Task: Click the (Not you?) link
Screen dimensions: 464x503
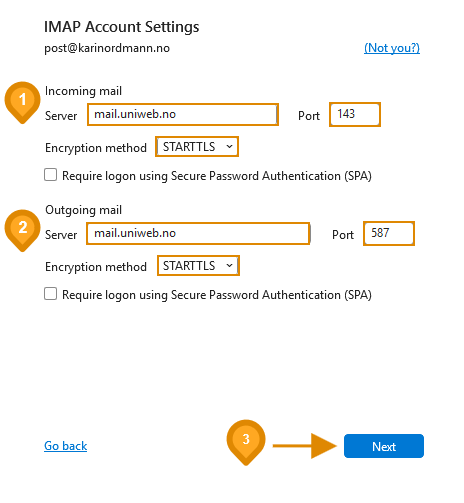Action: click(392, 48)
